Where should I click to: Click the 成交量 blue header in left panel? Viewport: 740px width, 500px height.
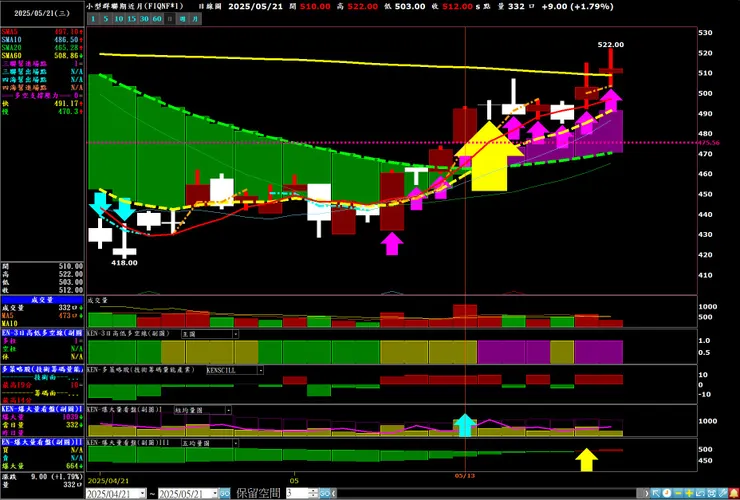(x=42, y=300)
